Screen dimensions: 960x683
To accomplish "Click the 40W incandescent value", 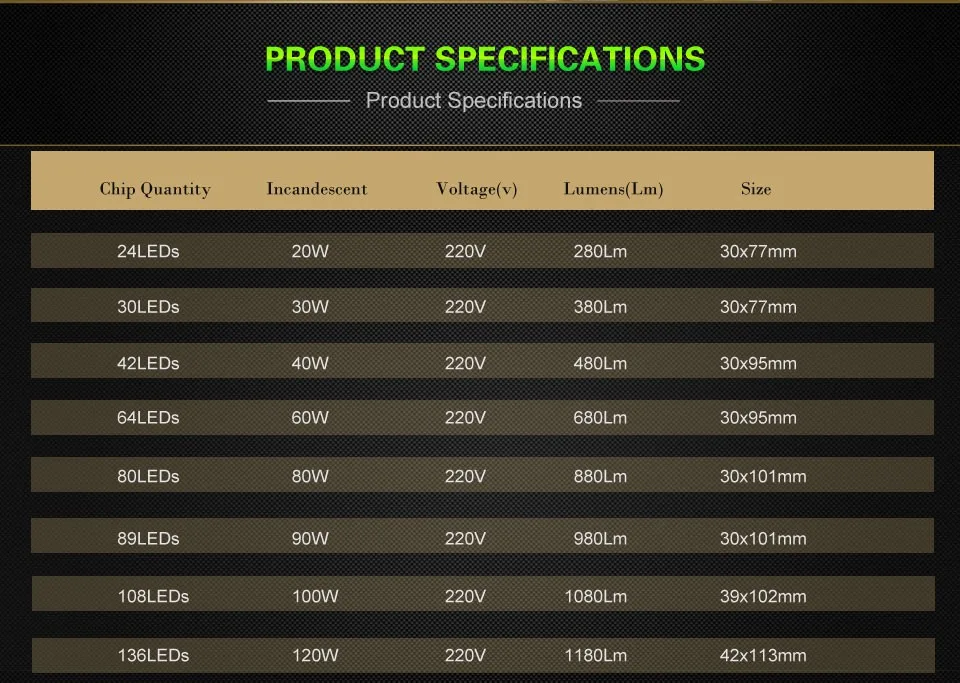I will click(x=310, y=364).
